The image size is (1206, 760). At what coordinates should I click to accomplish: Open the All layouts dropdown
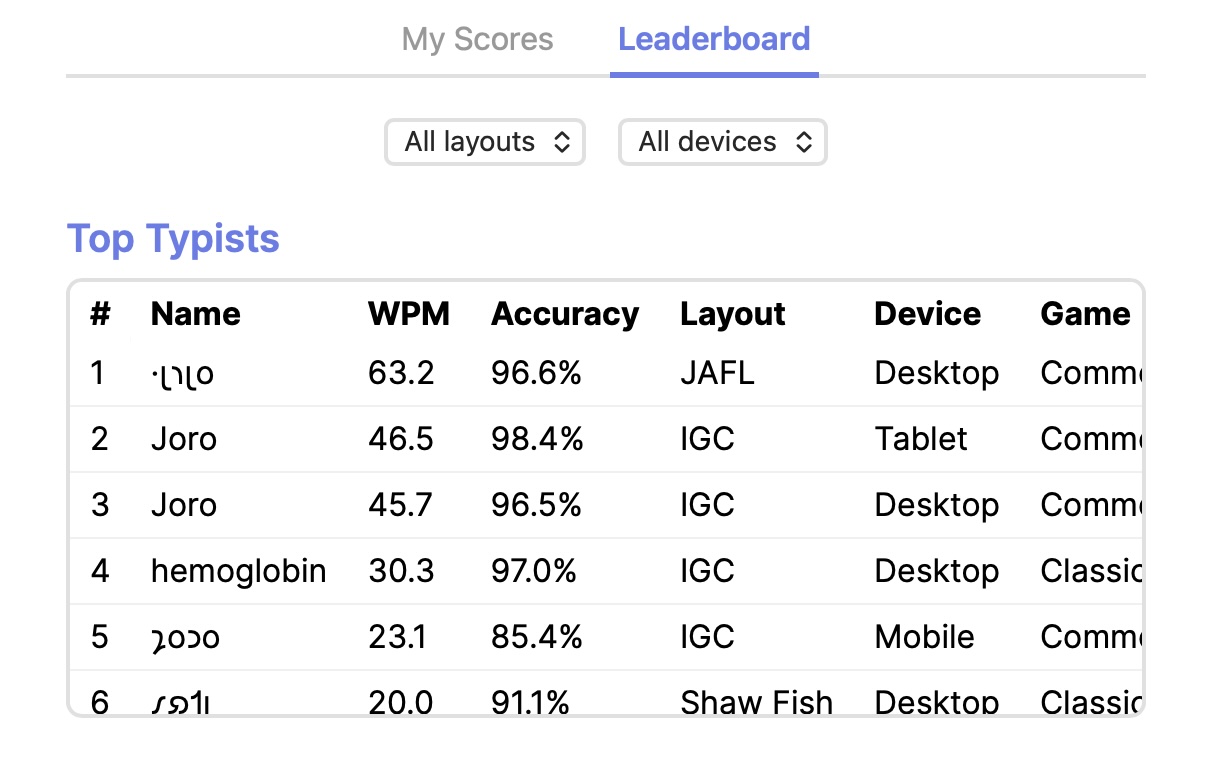[485, 142]
